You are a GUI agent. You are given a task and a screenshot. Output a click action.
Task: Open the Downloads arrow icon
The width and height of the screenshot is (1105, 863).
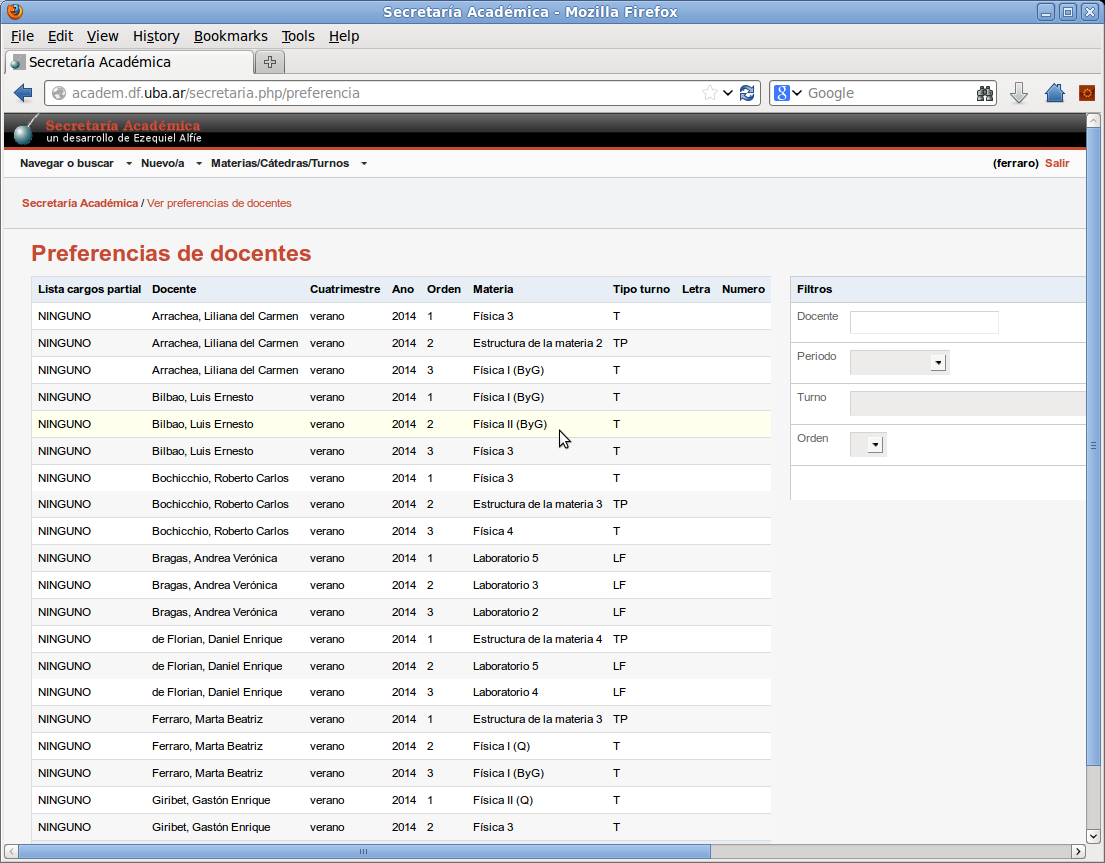pos(1018,93)
